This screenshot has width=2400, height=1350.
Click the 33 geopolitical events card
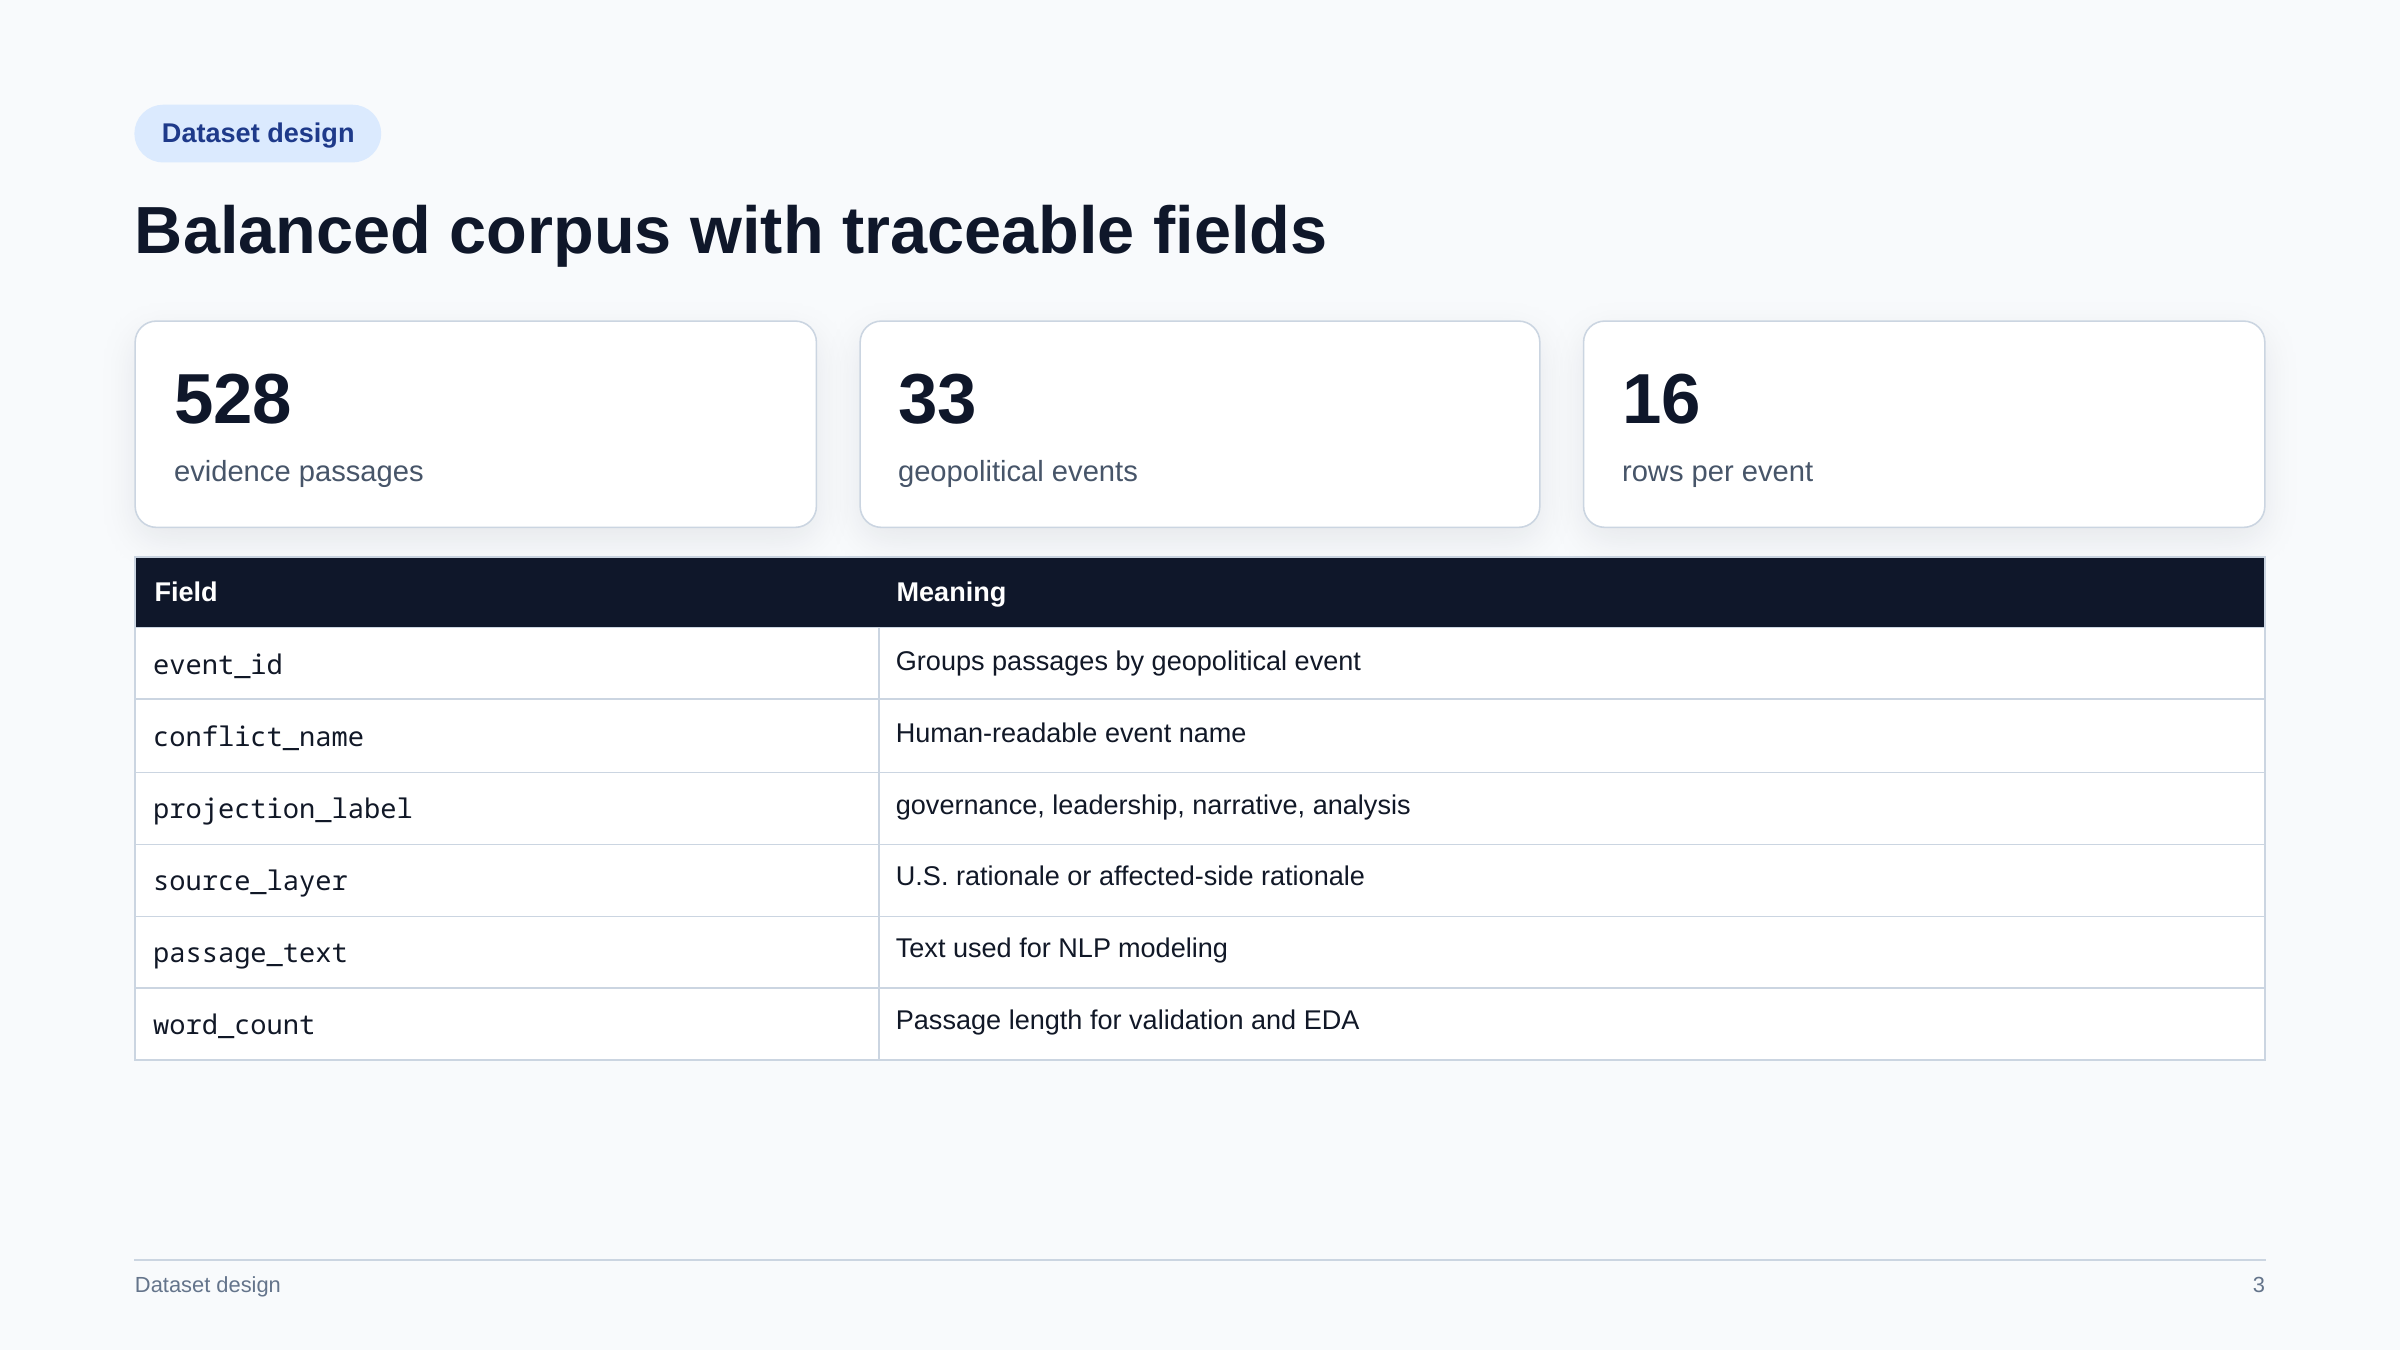pos(1200,424)
